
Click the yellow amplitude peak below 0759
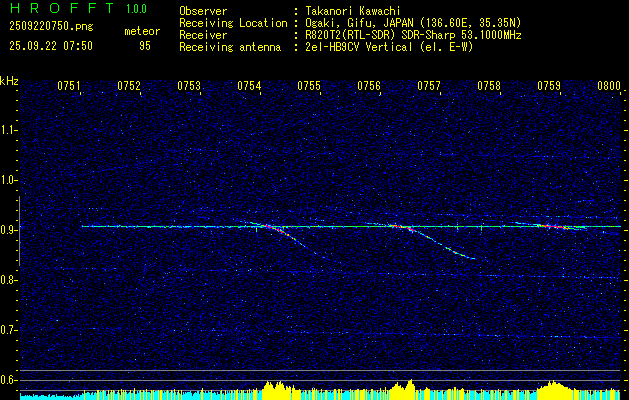click(x=553, y=388)
